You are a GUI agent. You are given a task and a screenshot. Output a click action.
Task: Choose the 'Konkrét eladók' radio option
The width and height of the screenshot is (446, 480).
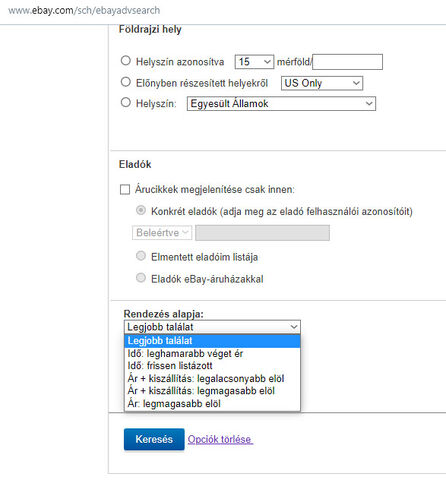(x=141, y=210)
